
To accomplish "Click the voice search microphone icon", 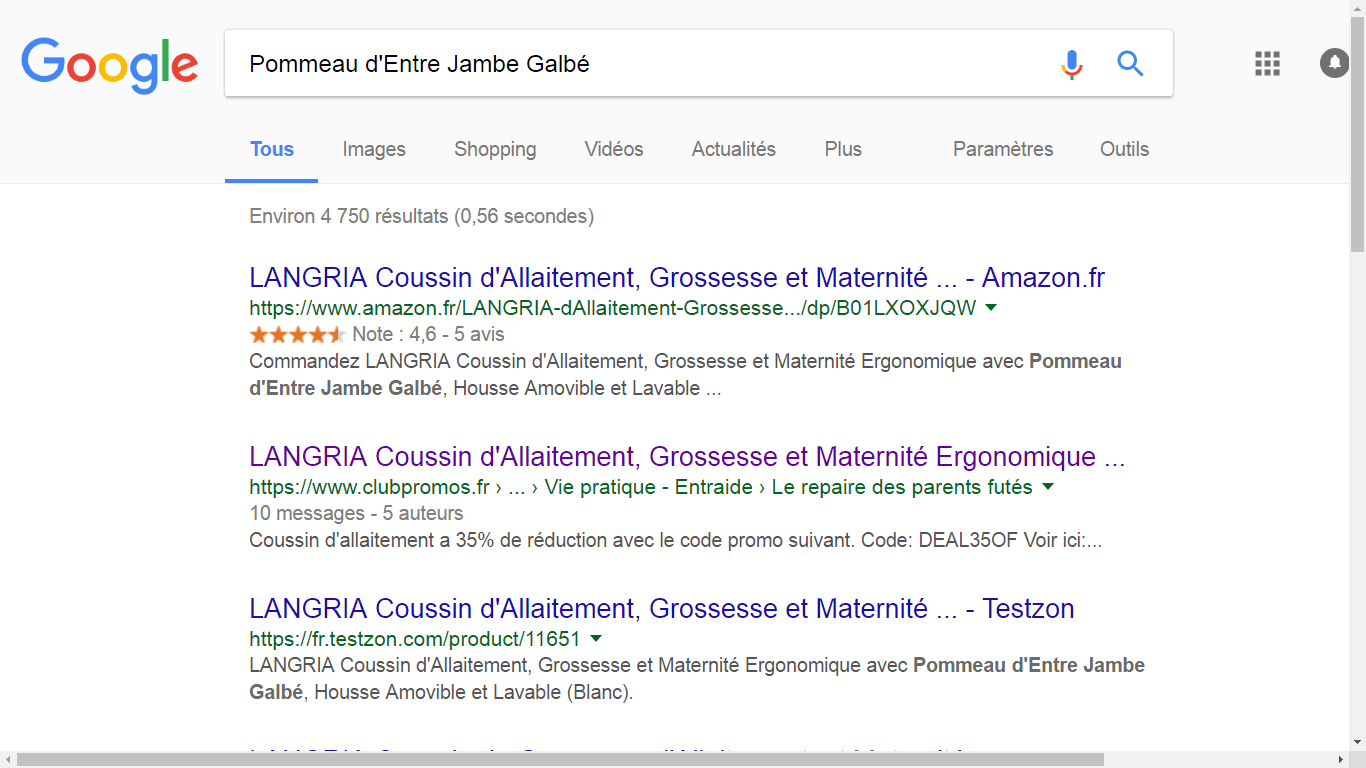I will point(1071,64).
